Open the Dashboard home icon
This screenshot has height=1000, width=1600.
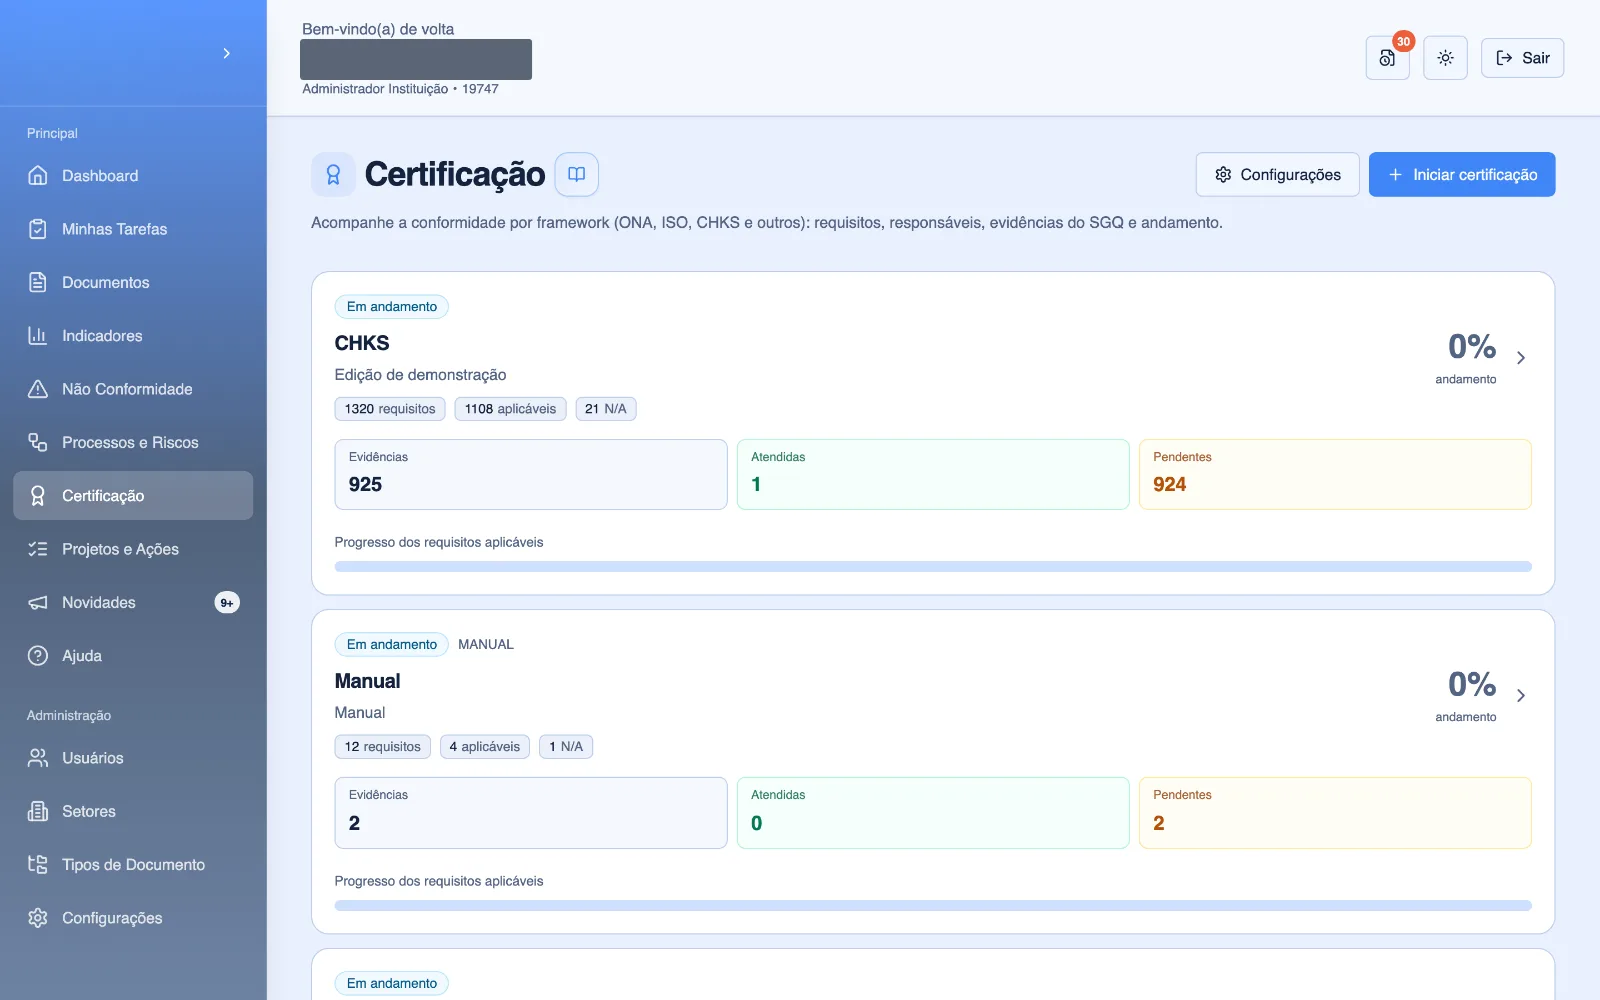pos(38,176)
